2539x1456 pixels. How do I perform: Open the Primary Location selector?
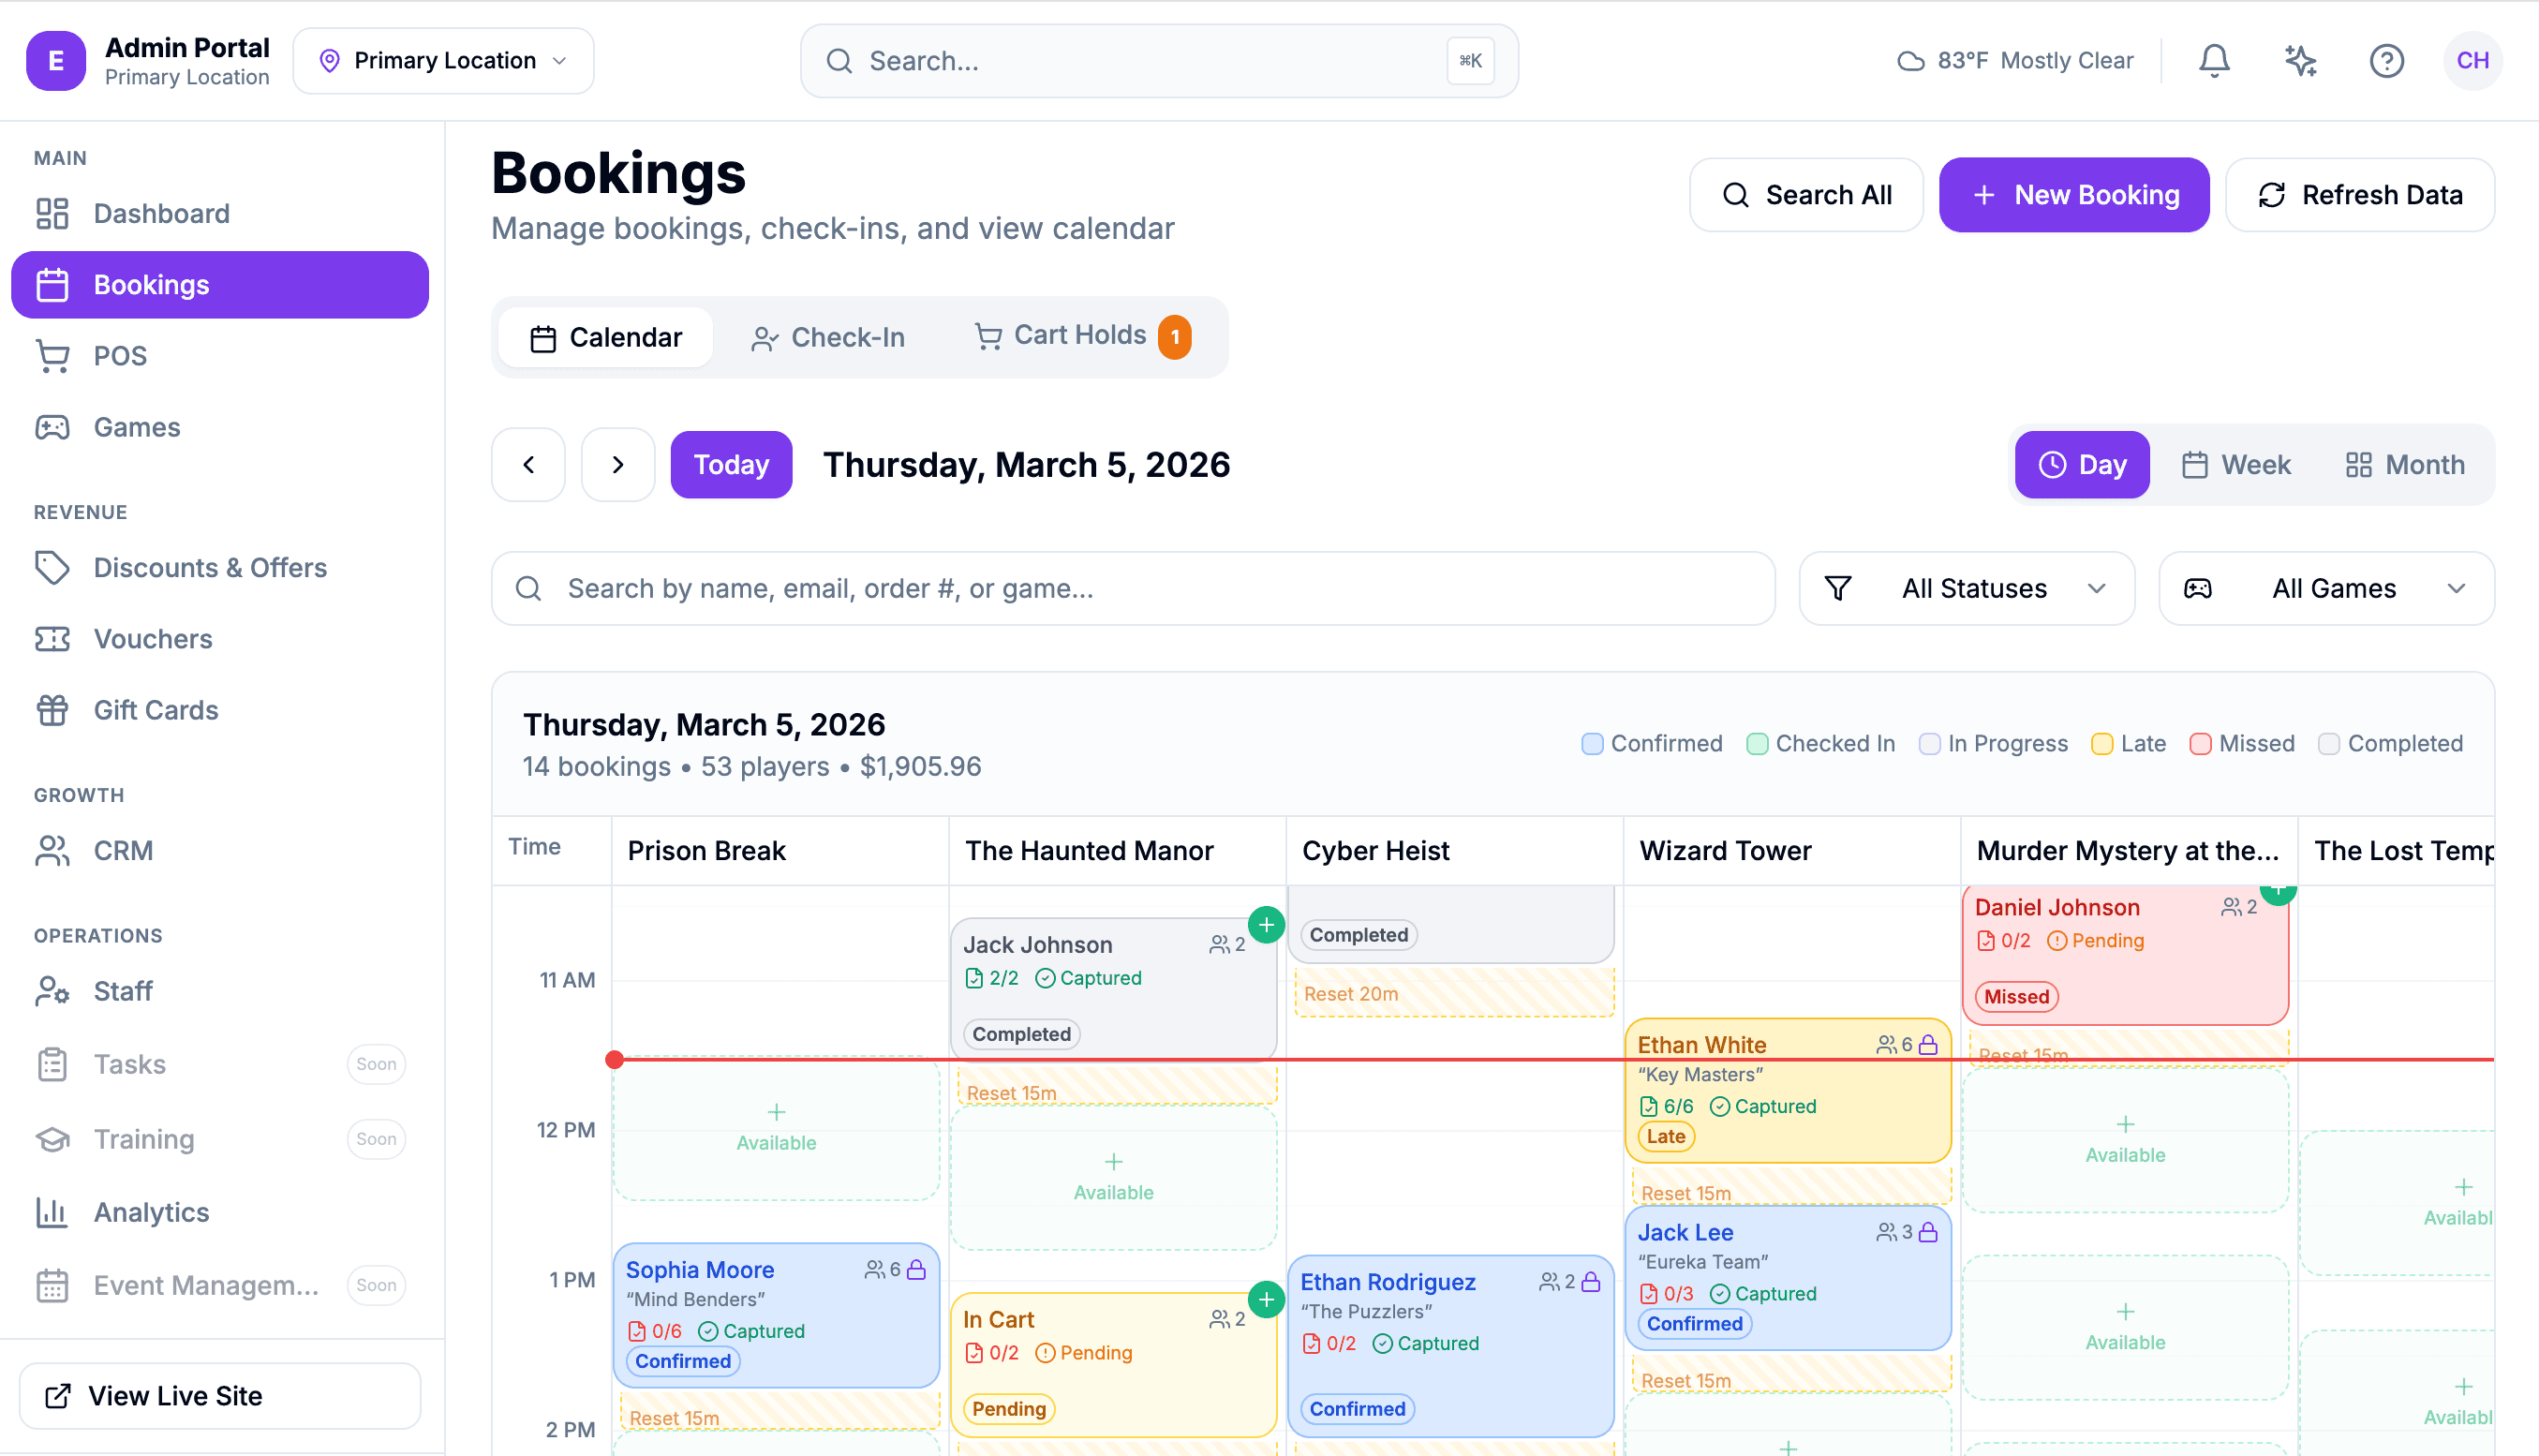[x=443, y=60]
